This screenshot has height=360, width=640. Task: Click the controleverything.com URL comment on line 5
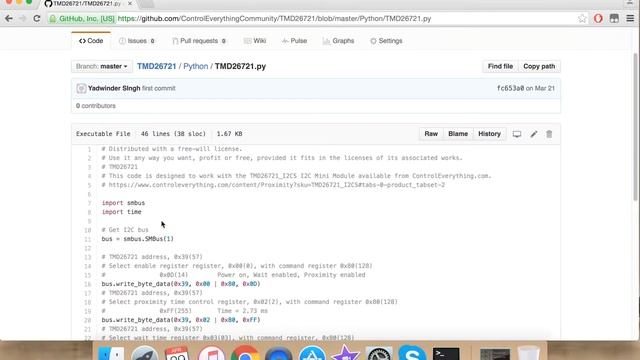coord(273,185)
